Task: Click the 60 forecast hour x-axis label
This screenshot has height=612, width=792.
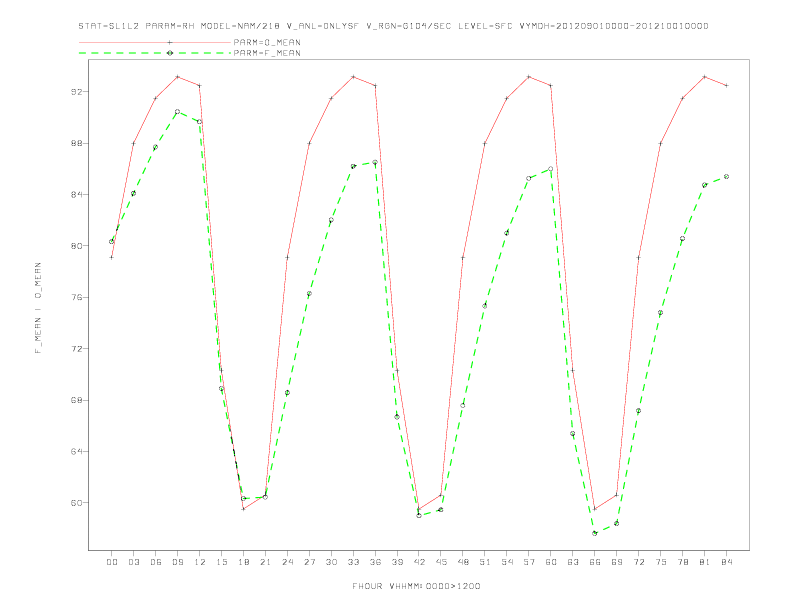Action: (551, 562)
